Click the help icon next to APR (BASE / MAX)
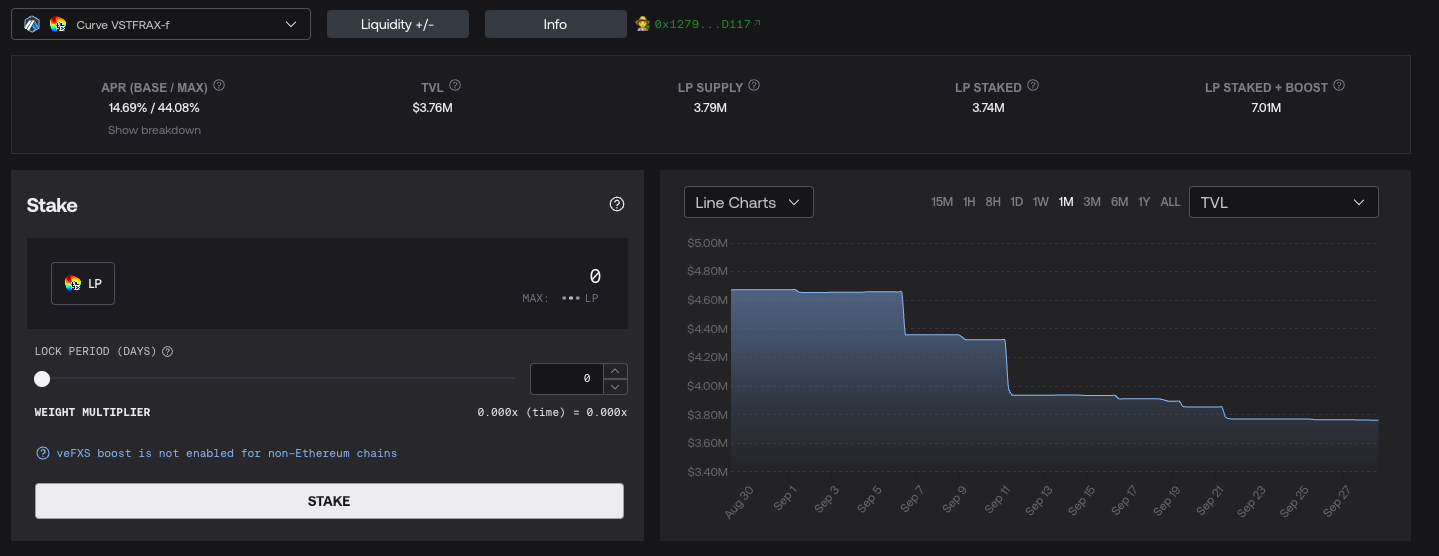The image size is (1439, 556). point(219,86)
